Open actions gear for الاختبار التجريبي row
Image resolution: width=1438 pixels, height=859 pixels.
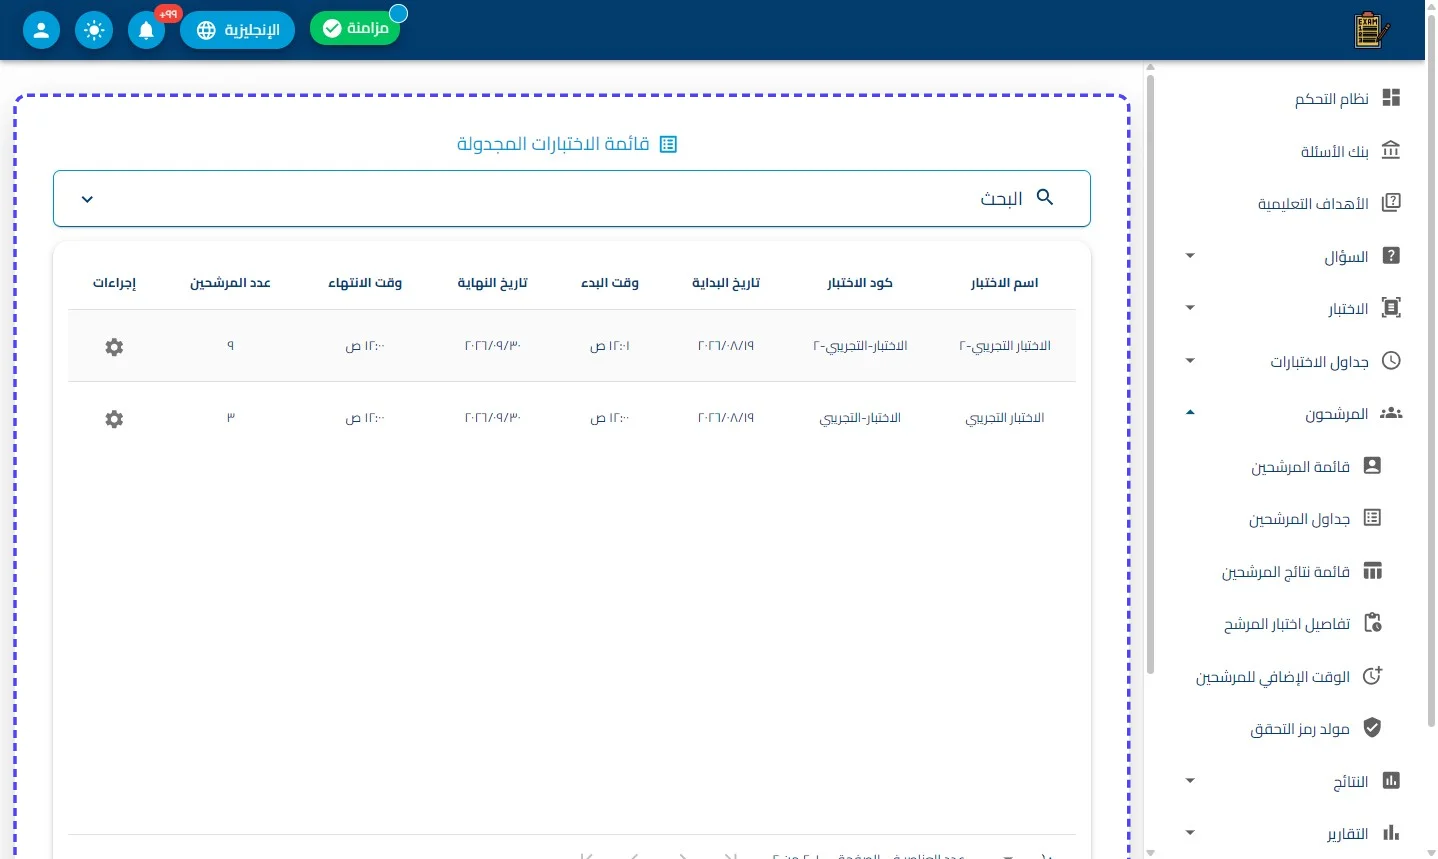pos(114,418)
